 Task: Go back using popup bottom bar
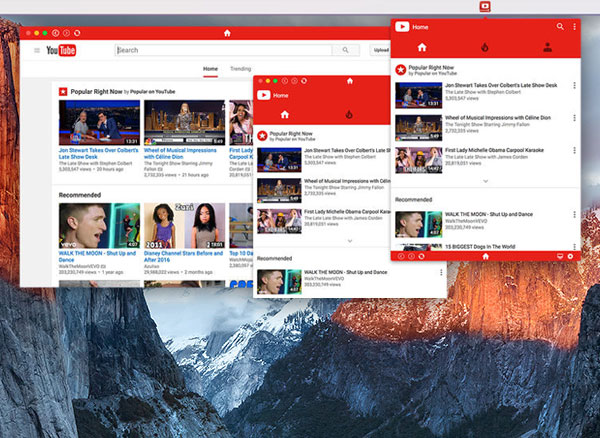pyautogui.click(x=401, y=256)
